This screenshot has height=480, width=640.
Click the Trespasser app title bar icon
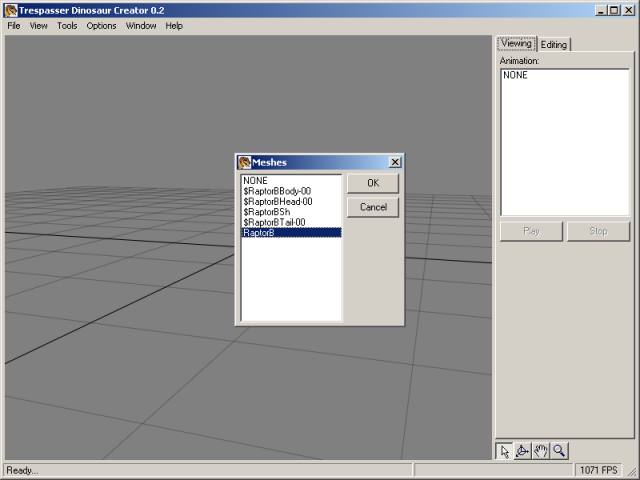click(x=10, y=10)
